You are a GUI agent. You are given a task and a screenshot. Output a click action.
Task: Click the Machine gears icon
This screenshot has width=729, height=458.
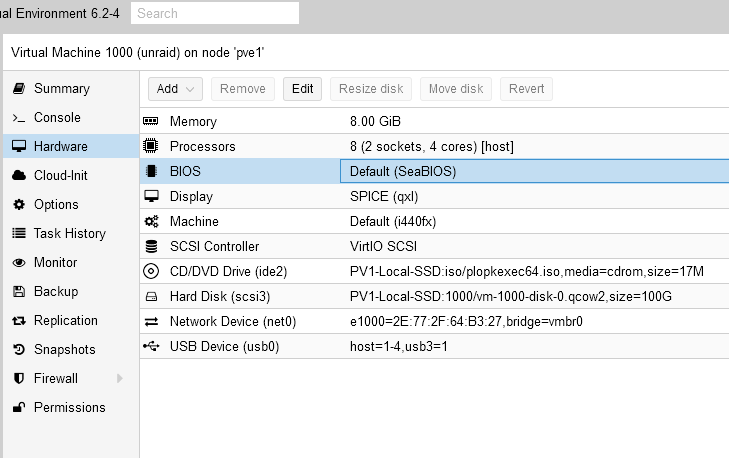point(151,221)
